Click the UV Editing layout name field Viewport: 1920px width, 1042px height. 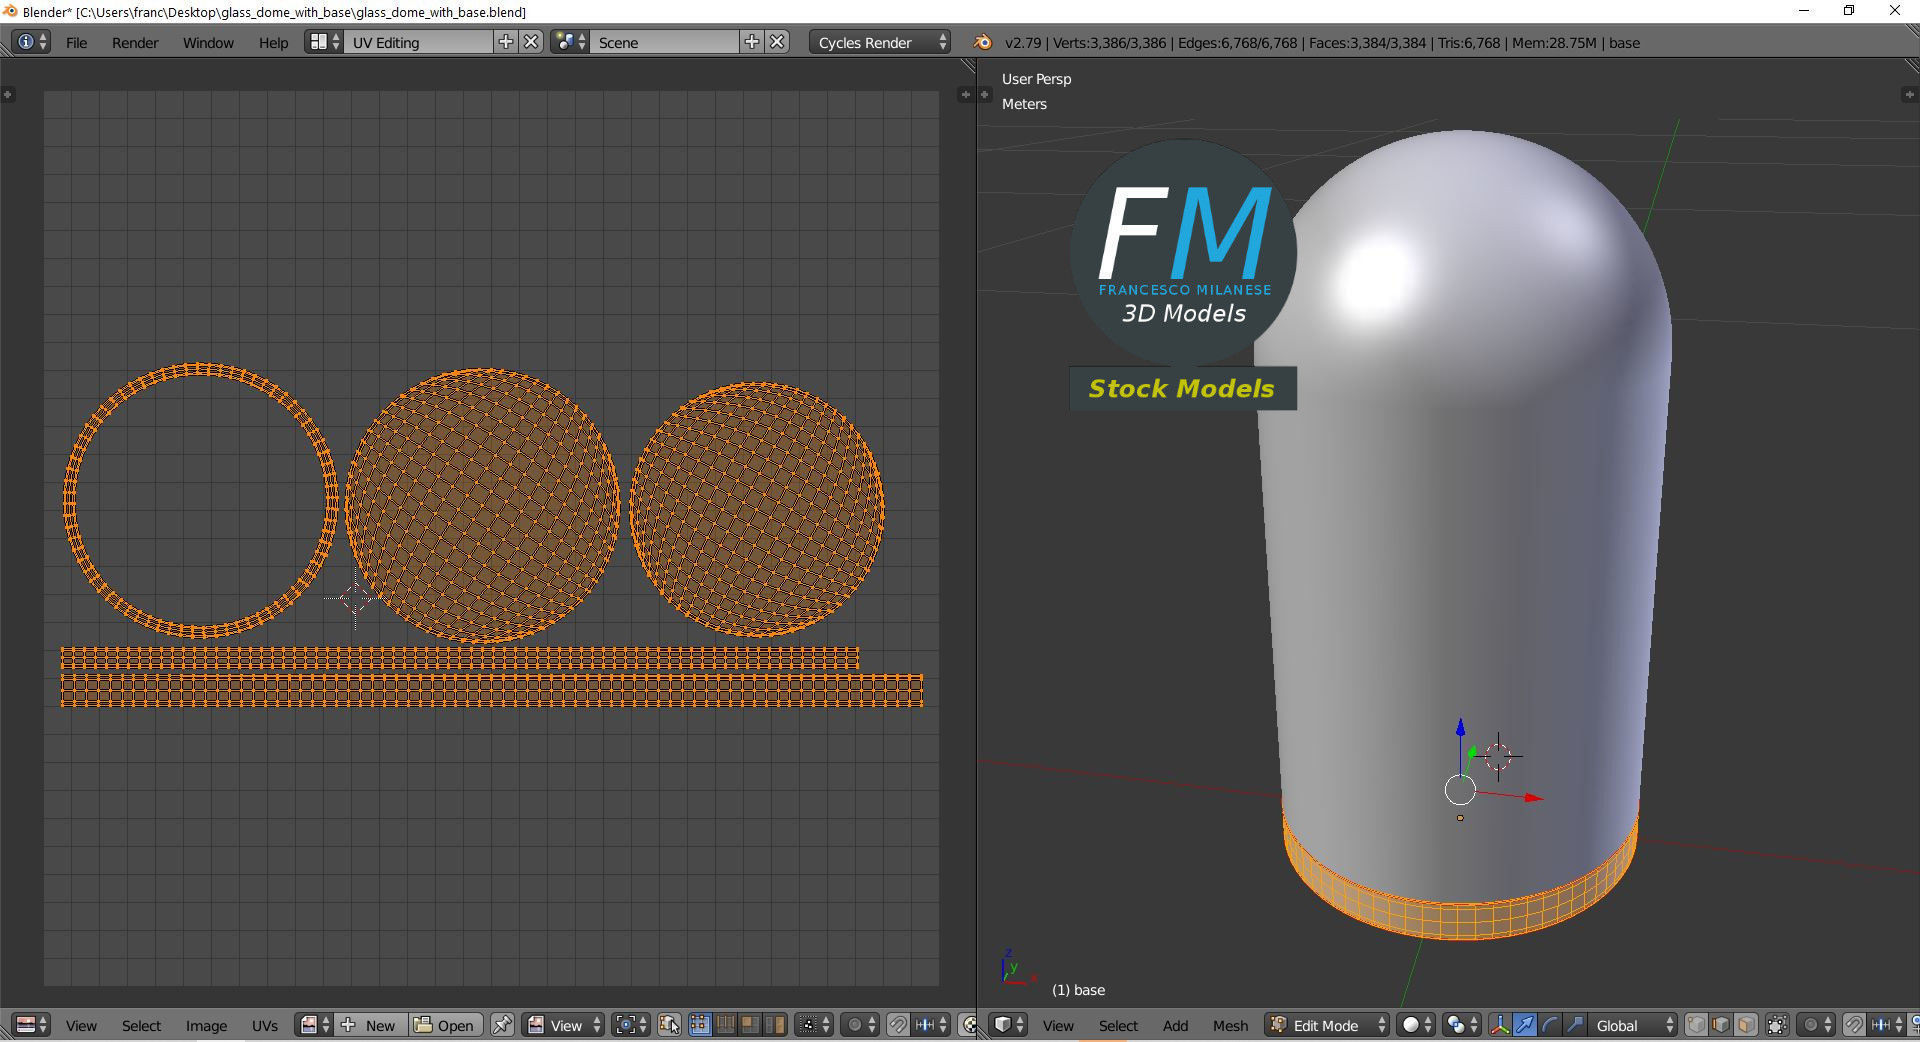pos(420,42)
